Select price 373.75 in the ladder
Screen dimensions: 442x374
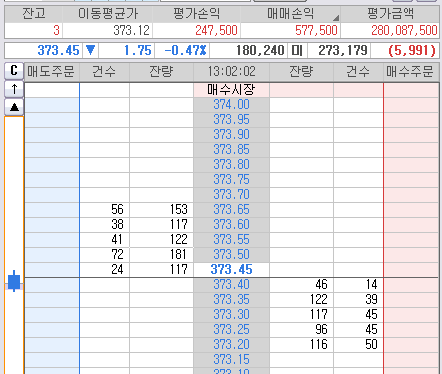tap(231, 180)
